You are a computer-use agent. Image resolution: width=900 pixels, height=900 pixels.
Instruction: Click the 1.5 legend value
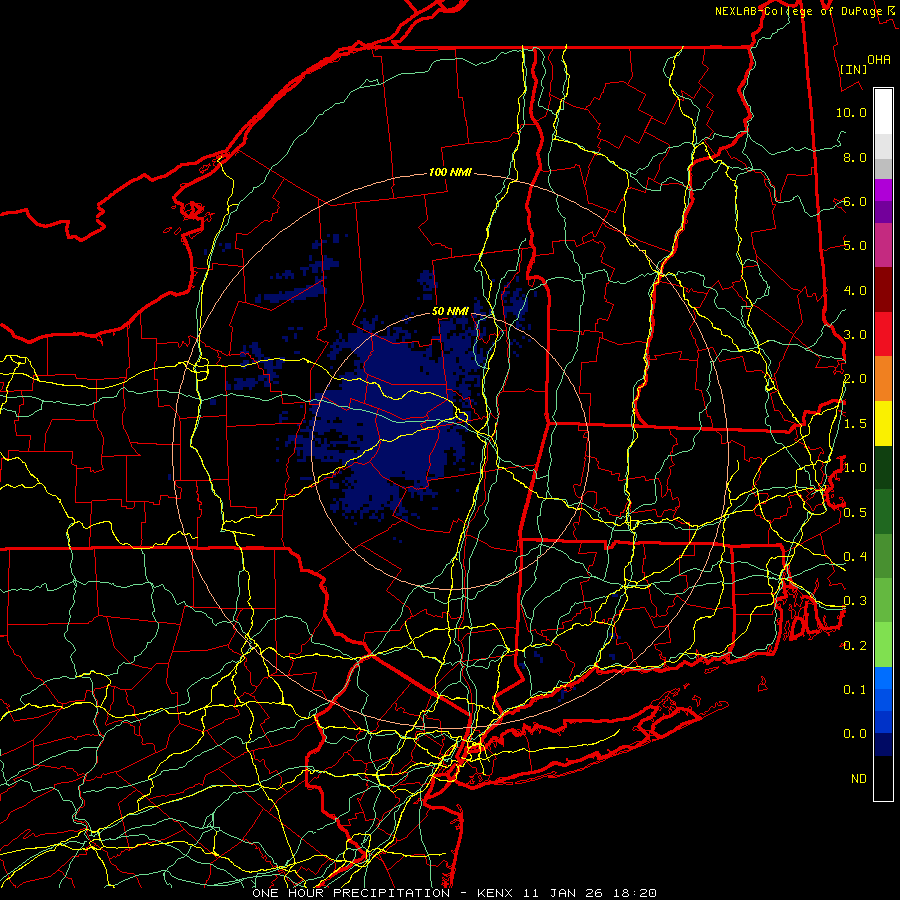[x=855, y=423]
